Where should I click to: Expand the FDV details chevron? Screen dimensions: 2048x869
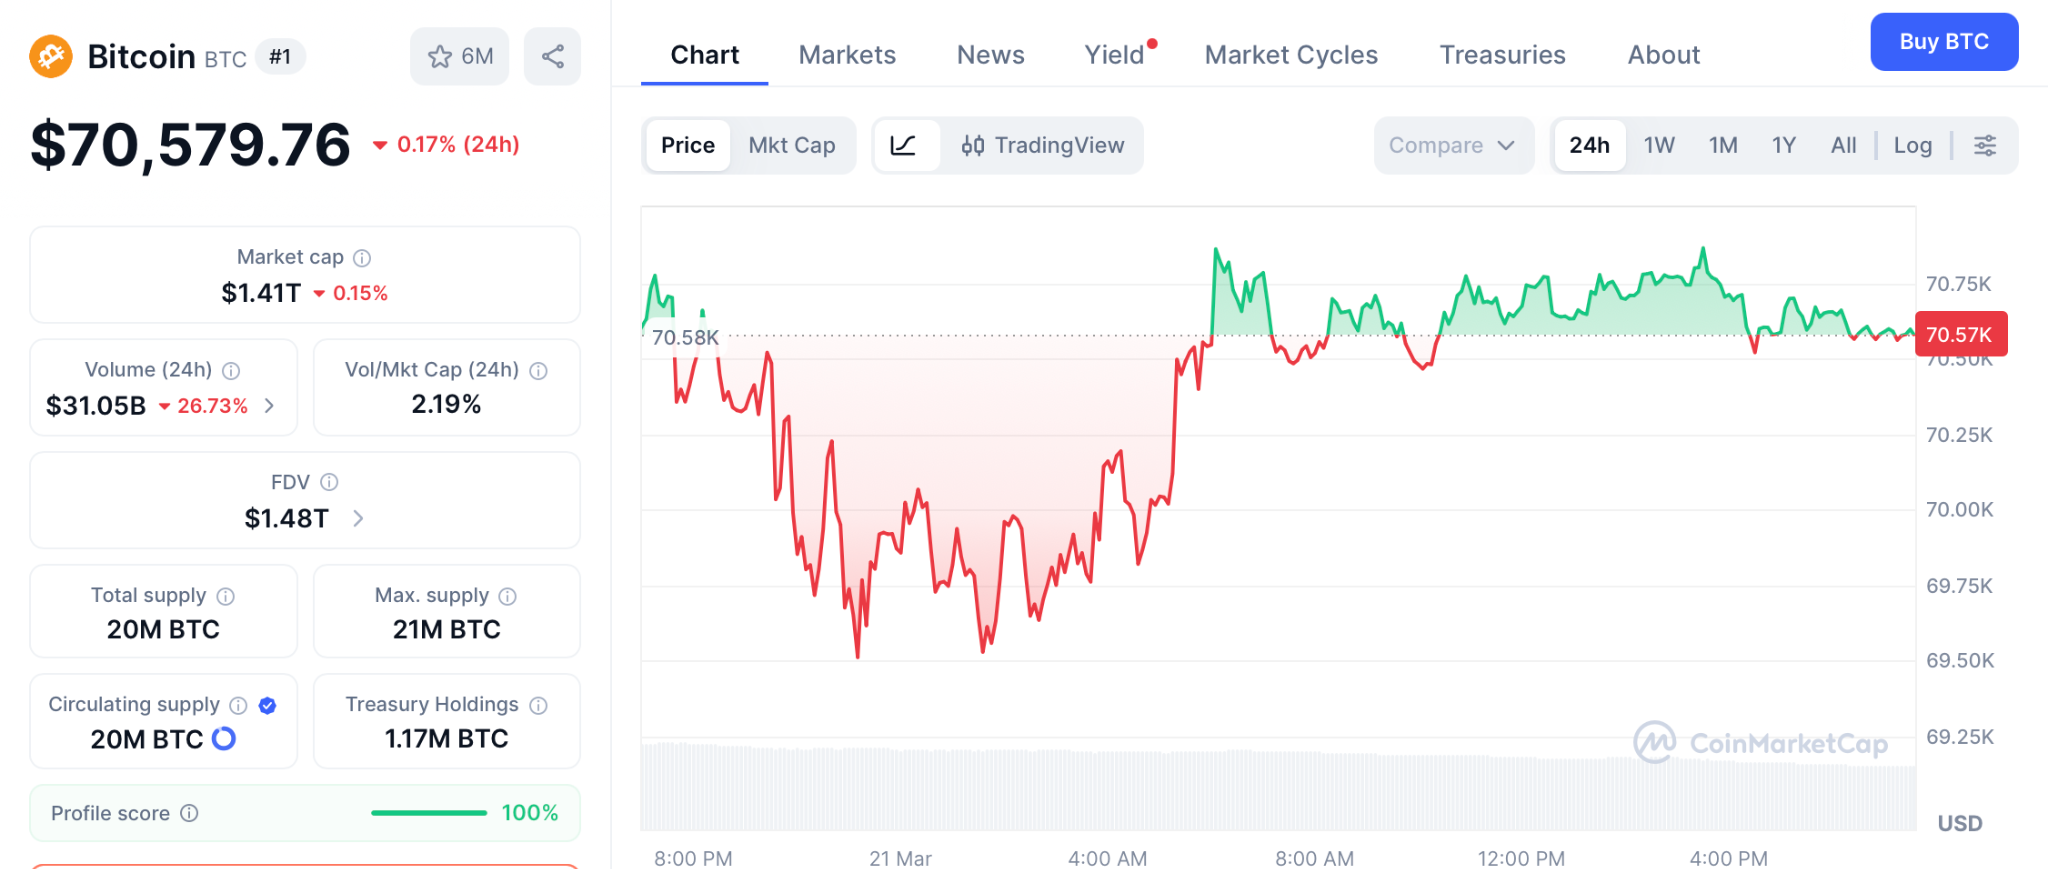click(358, 518)
